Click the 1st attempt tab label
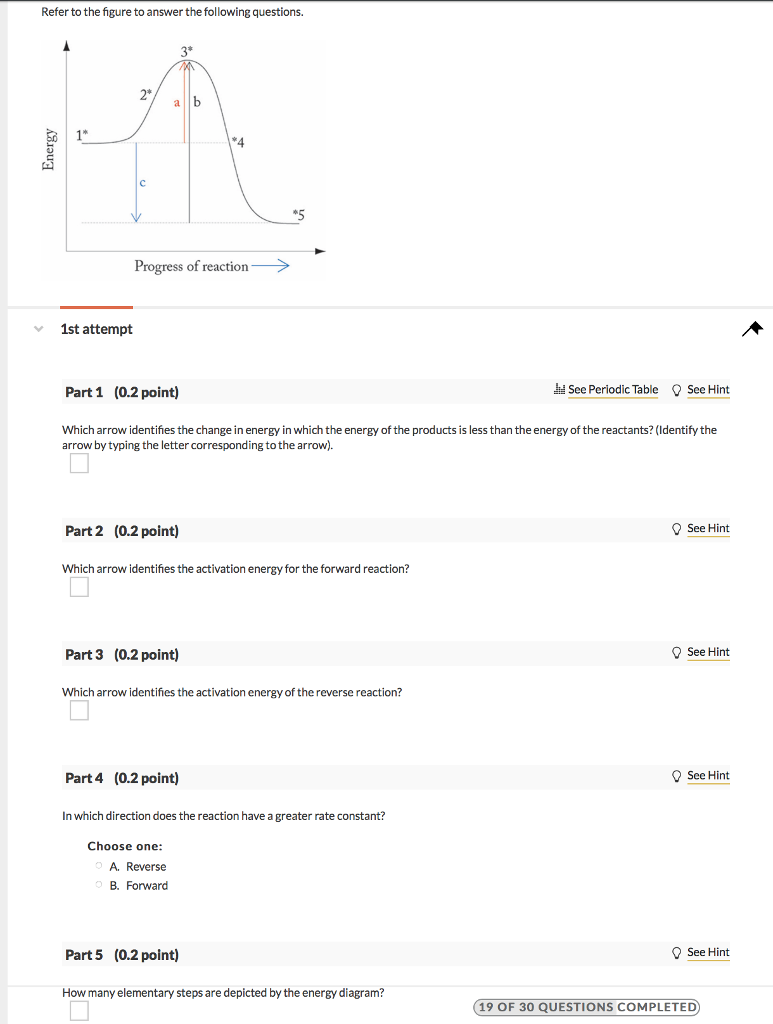The image size is (773, 1024). click(96, 328)
